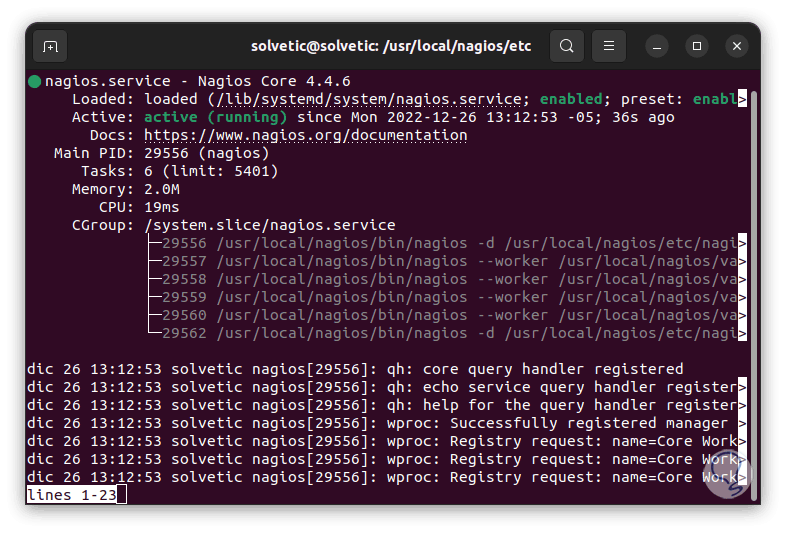This screenshot has width=786, height=533.
Task: Click the CGroup path /system.slice/nagios.service
Action: (270, 226)
